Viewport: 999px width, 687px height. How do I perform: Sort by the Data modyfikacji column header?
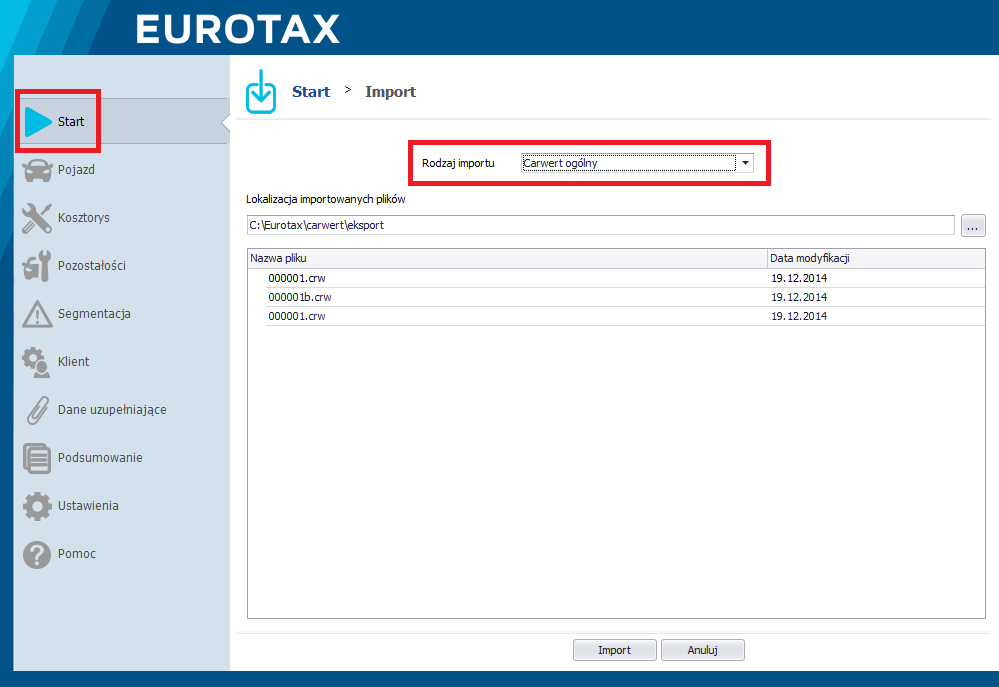coord(876,258)
